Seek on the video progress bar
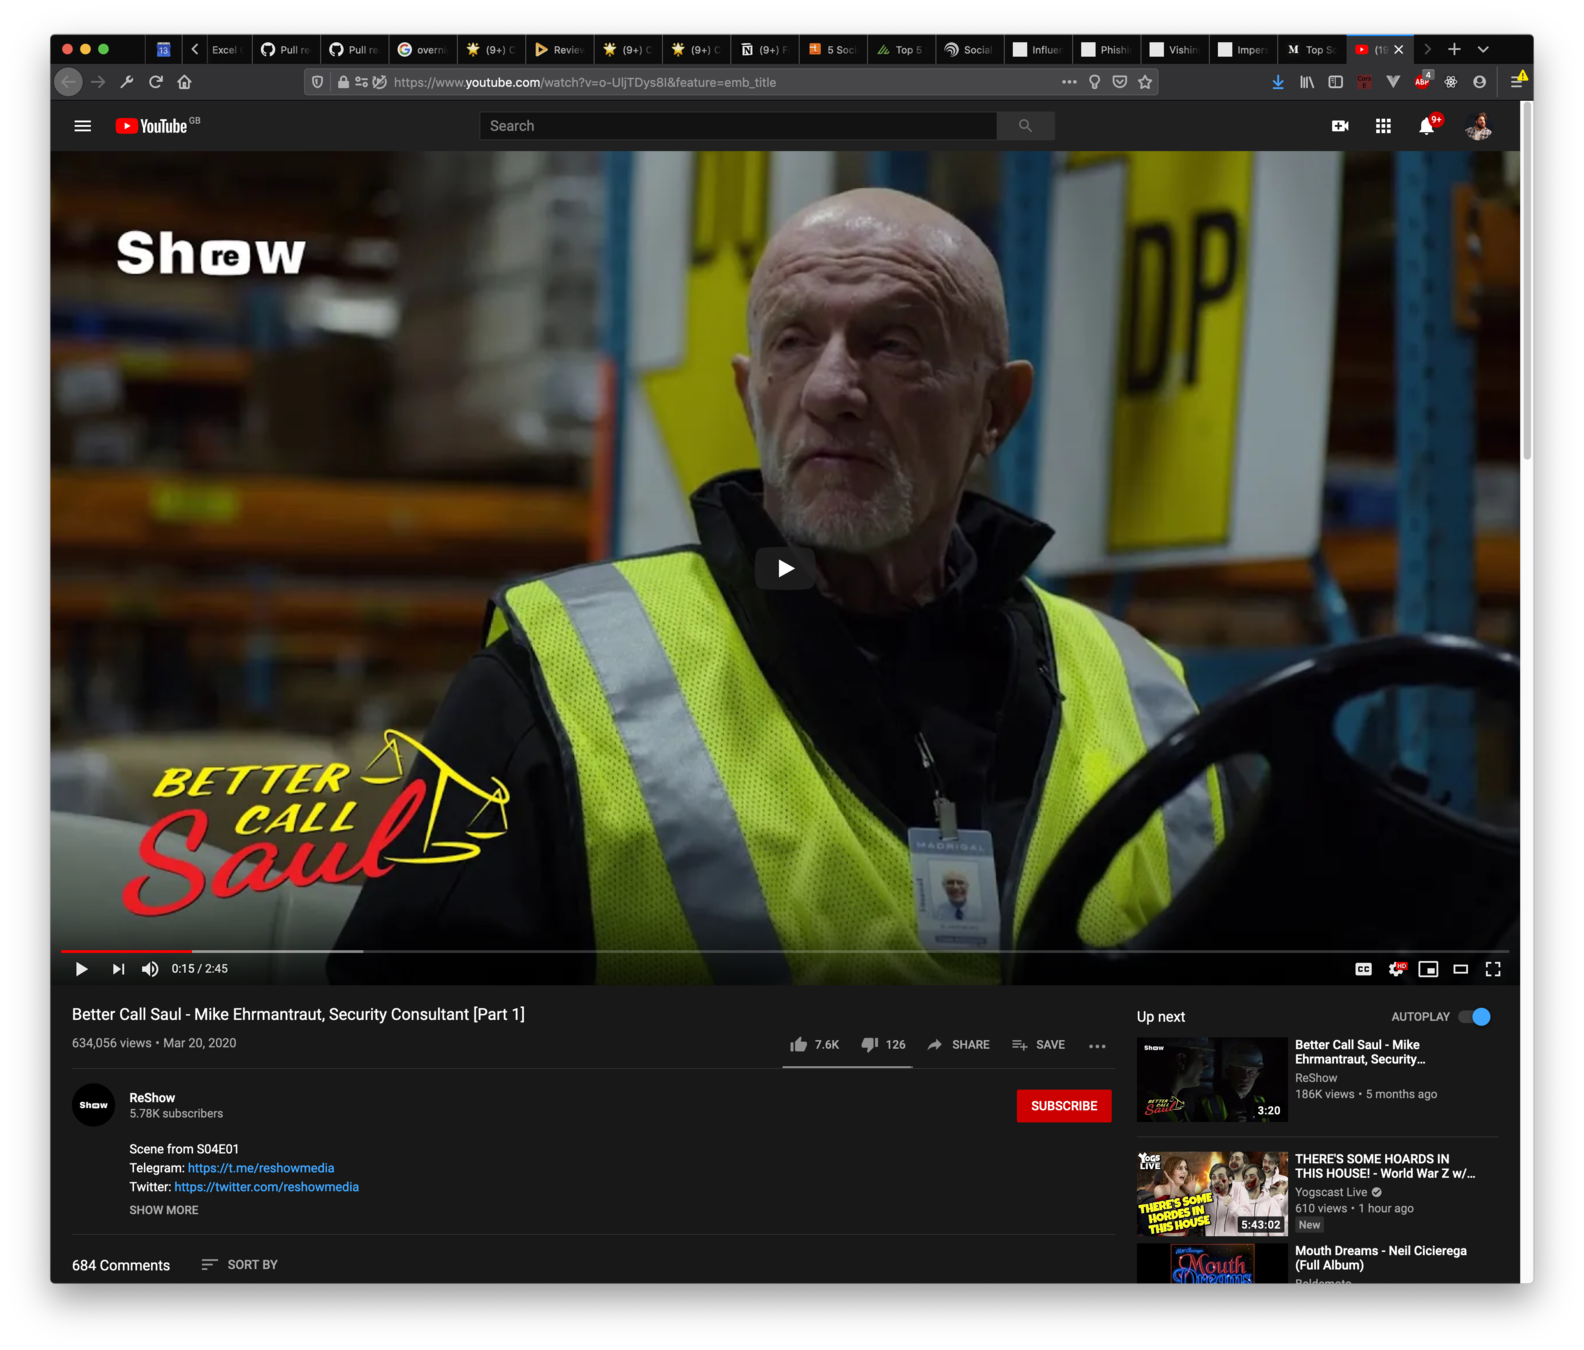 (x=785, y=951)
